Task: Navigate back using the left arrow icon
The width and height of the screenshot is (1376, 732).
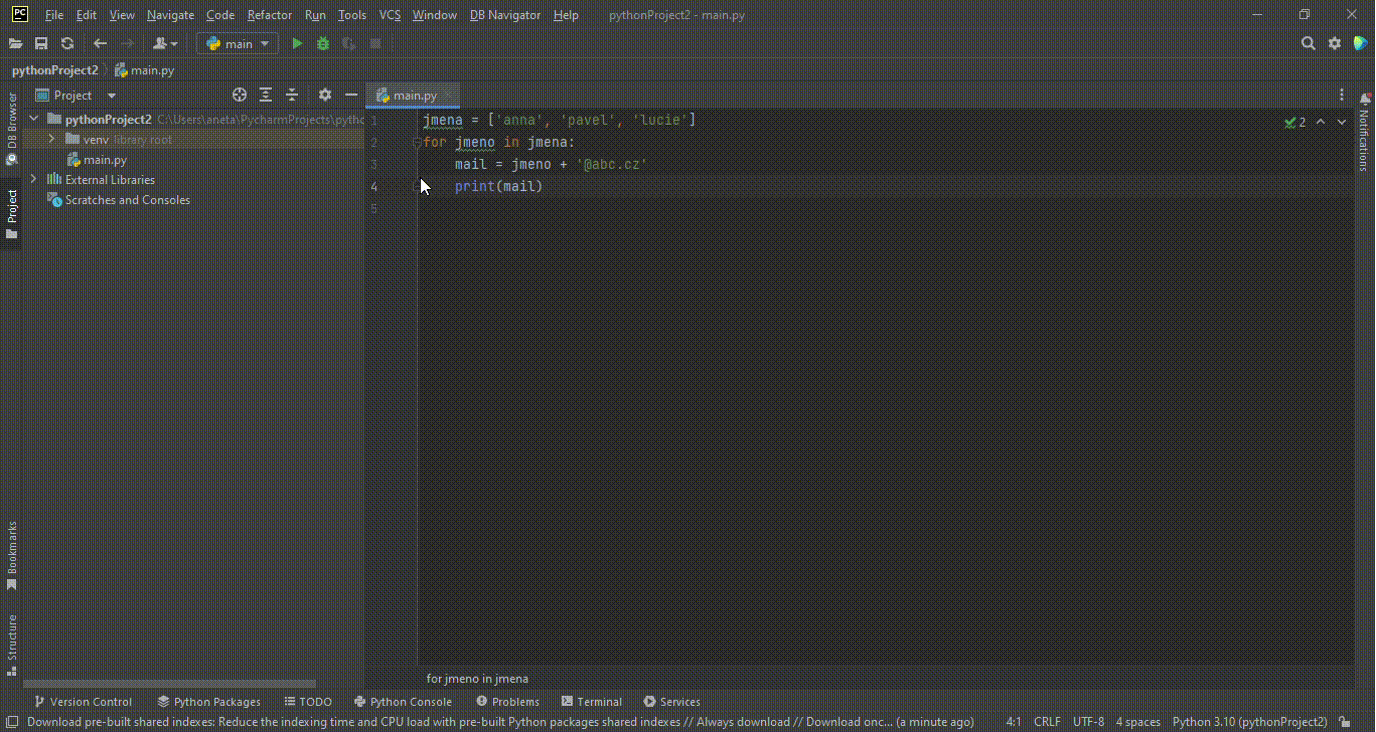Action: 99,43
